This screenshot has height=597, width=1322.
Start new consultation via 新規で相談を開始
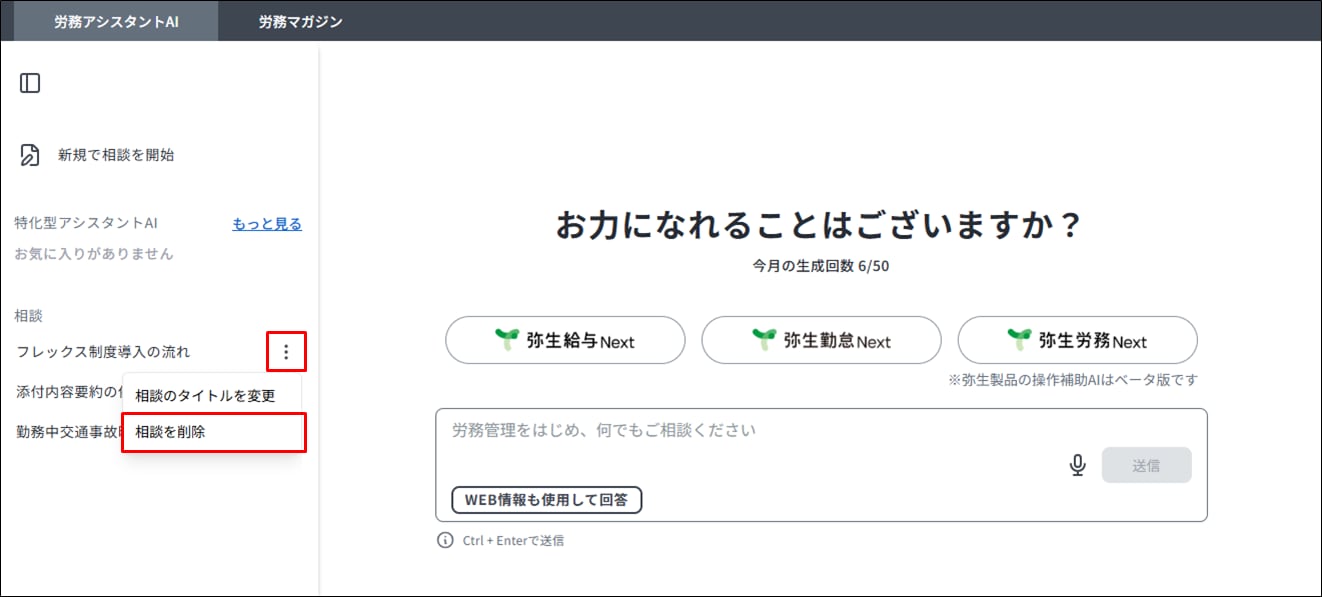116,155
